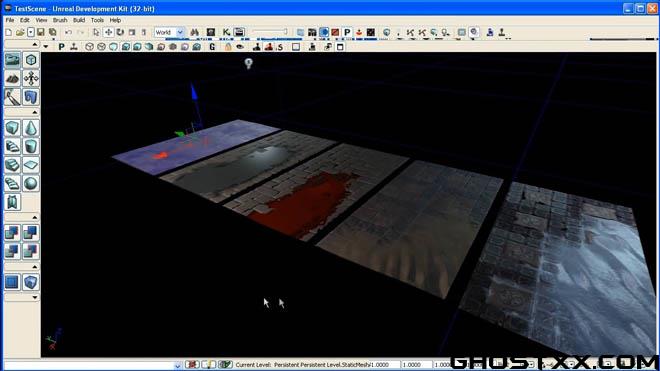
Task: Open the Brush menu
Action: pyautogui.click(x=60, y=20)
